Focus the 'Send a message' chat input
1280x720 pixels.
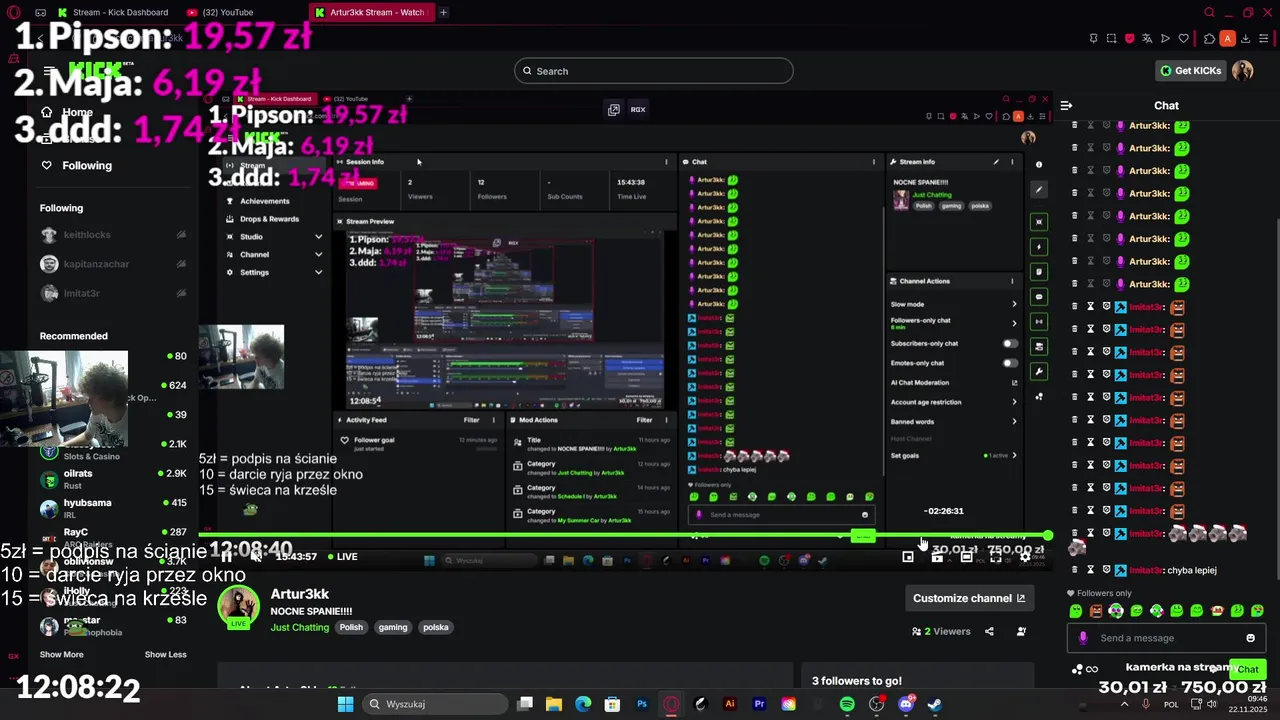coord(1166,638)
